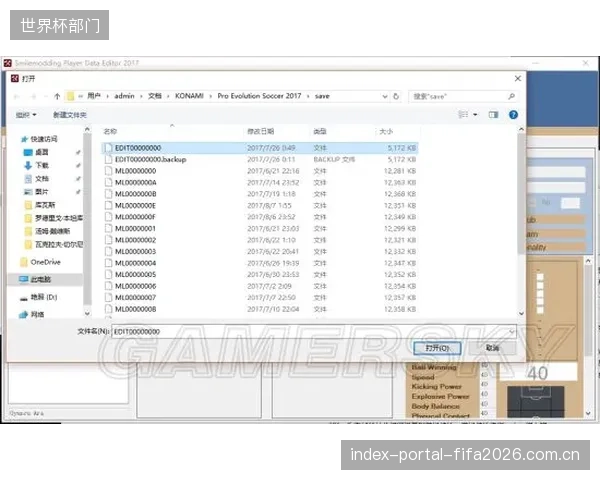600x480 pixels.
Task: Select OneDrive in navigation pane
Action: click(x=41, y=262)
